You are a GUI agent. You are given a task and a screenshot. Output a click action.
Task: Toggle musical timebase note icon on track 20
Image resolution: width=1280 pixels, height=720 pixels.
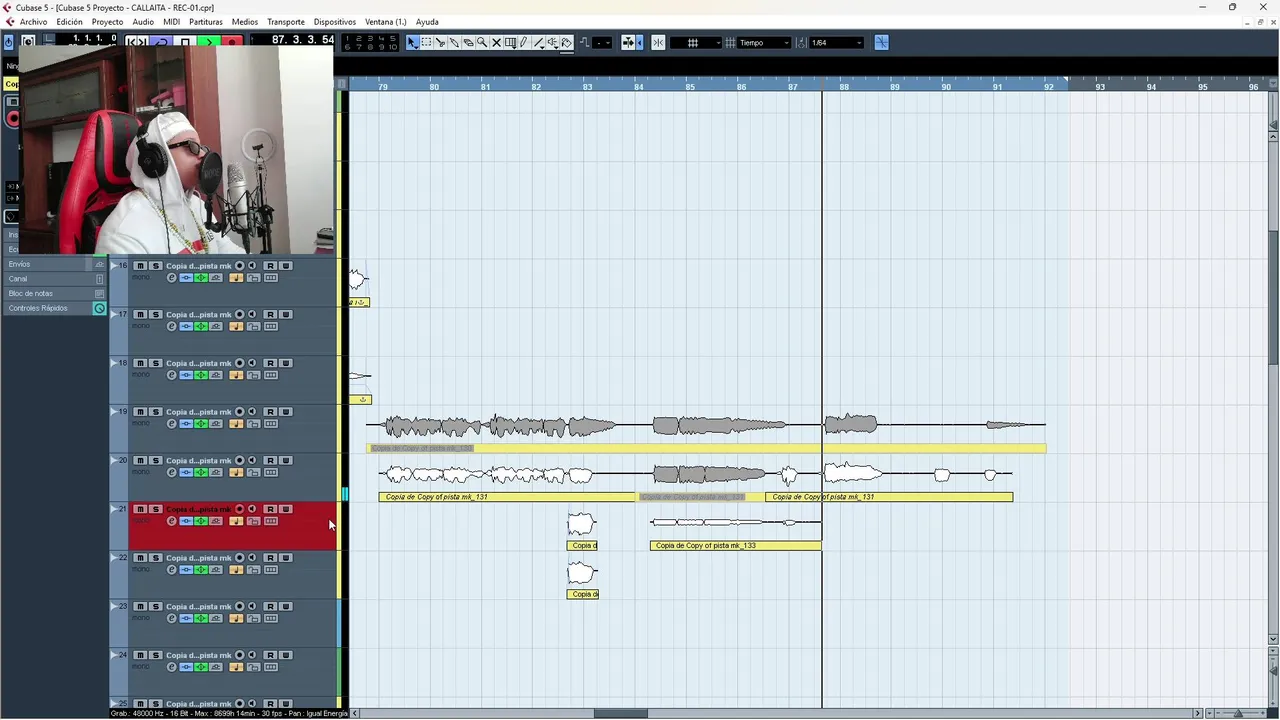[x=236, y=473]
